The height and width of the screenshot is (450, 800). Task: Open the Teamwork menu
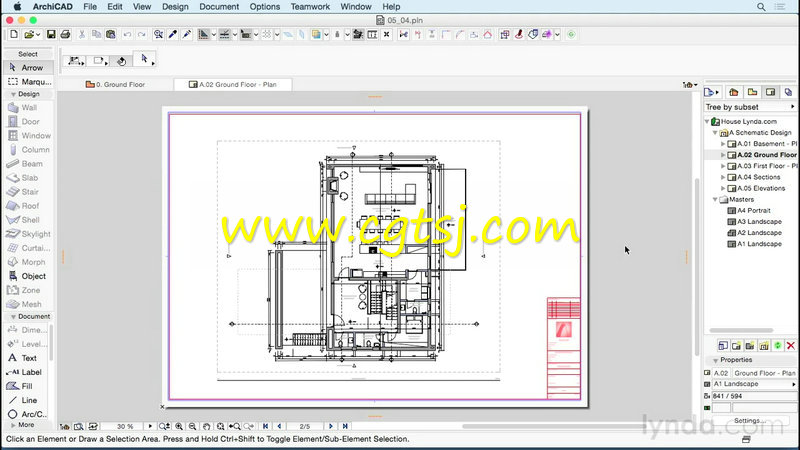(310, 7)
